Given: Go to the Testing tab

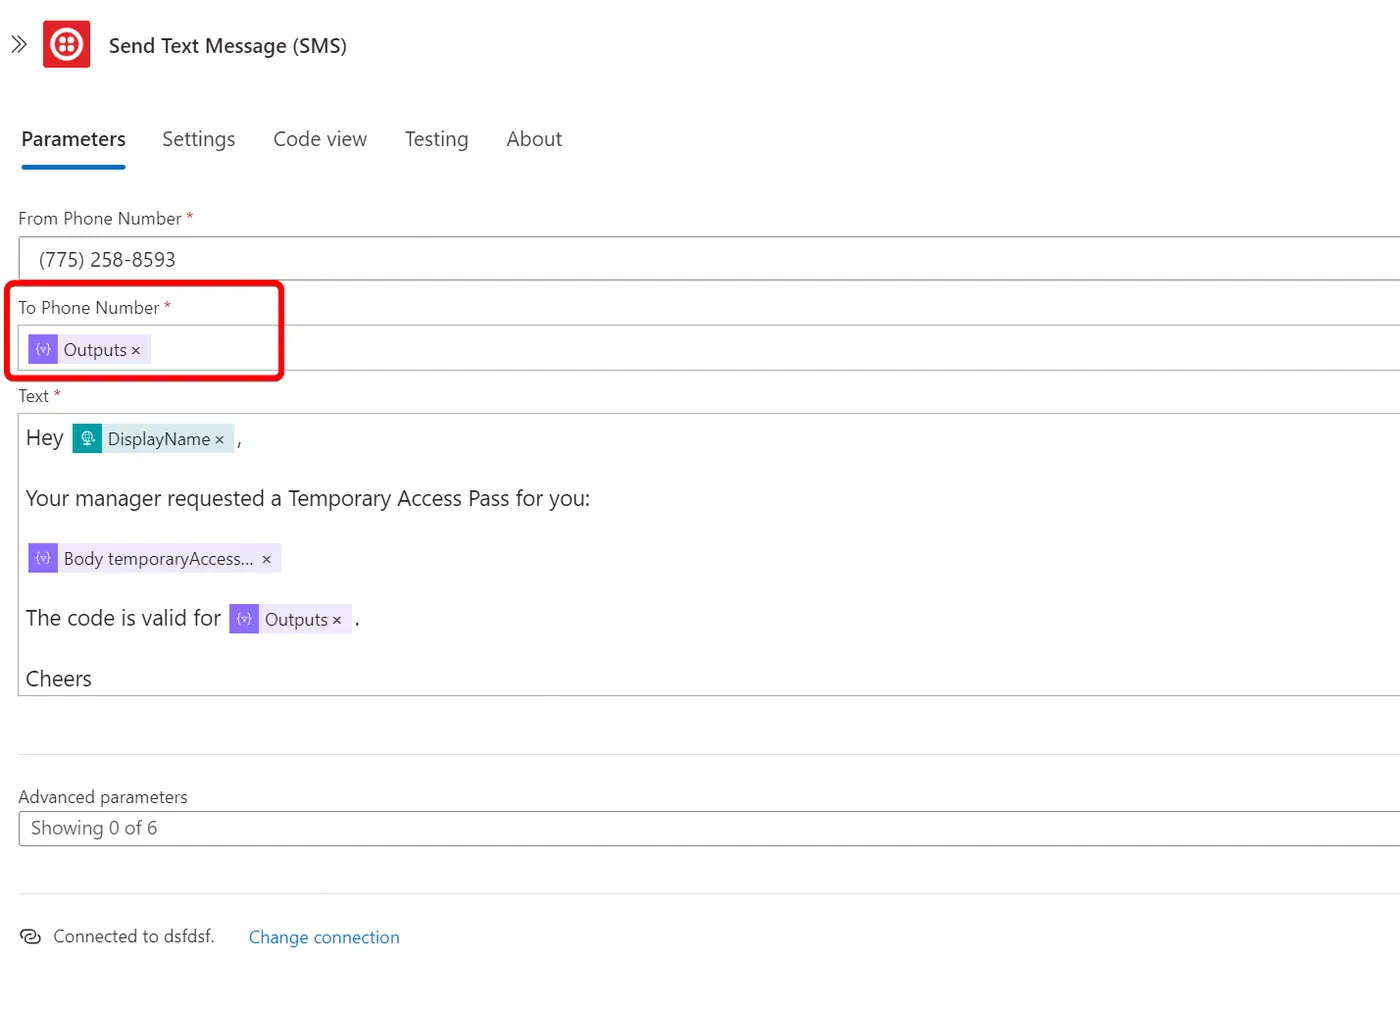Looking at the screenshot, I should pos(436,139).
